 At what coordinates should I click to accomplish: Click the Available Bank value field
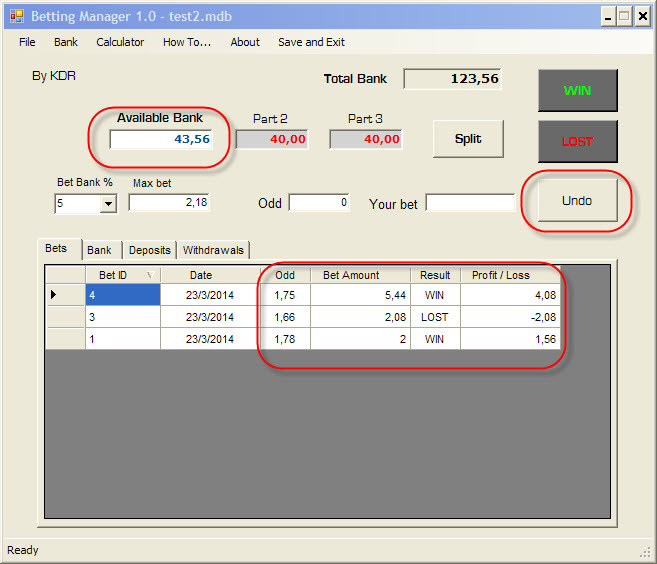tap(161, 140)
